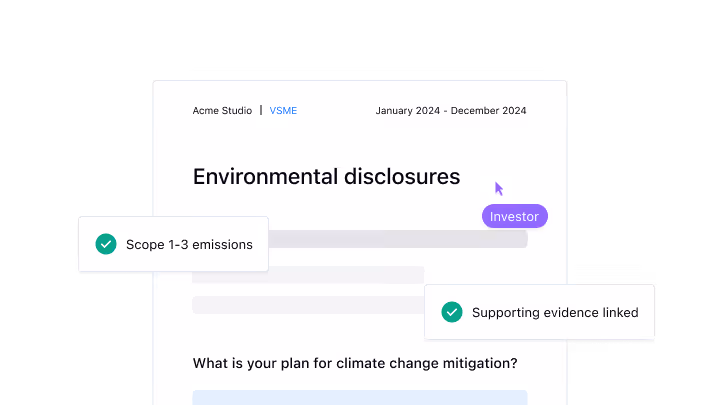Click the green checkmark beside Supporting evidence linked
Image resolution: width=720 pixels, height=405 pixels.
[452, 312]
